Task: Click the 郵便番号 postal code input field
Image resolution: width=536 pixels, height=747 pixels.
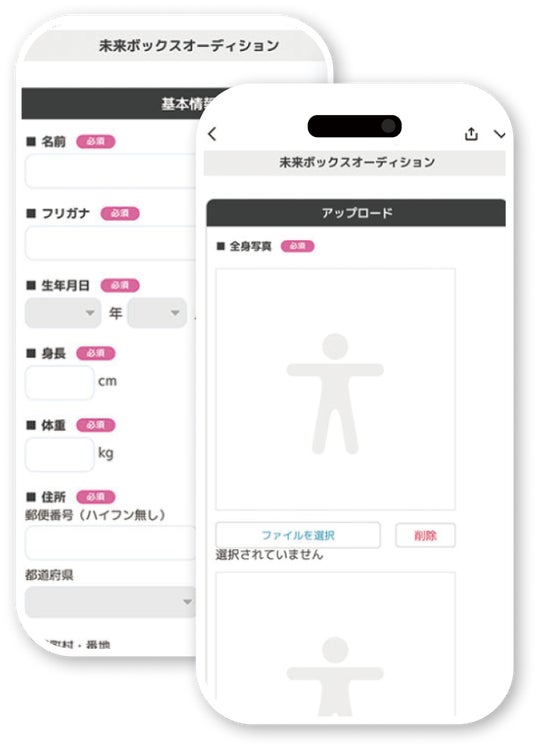Action: coord(111,543)
